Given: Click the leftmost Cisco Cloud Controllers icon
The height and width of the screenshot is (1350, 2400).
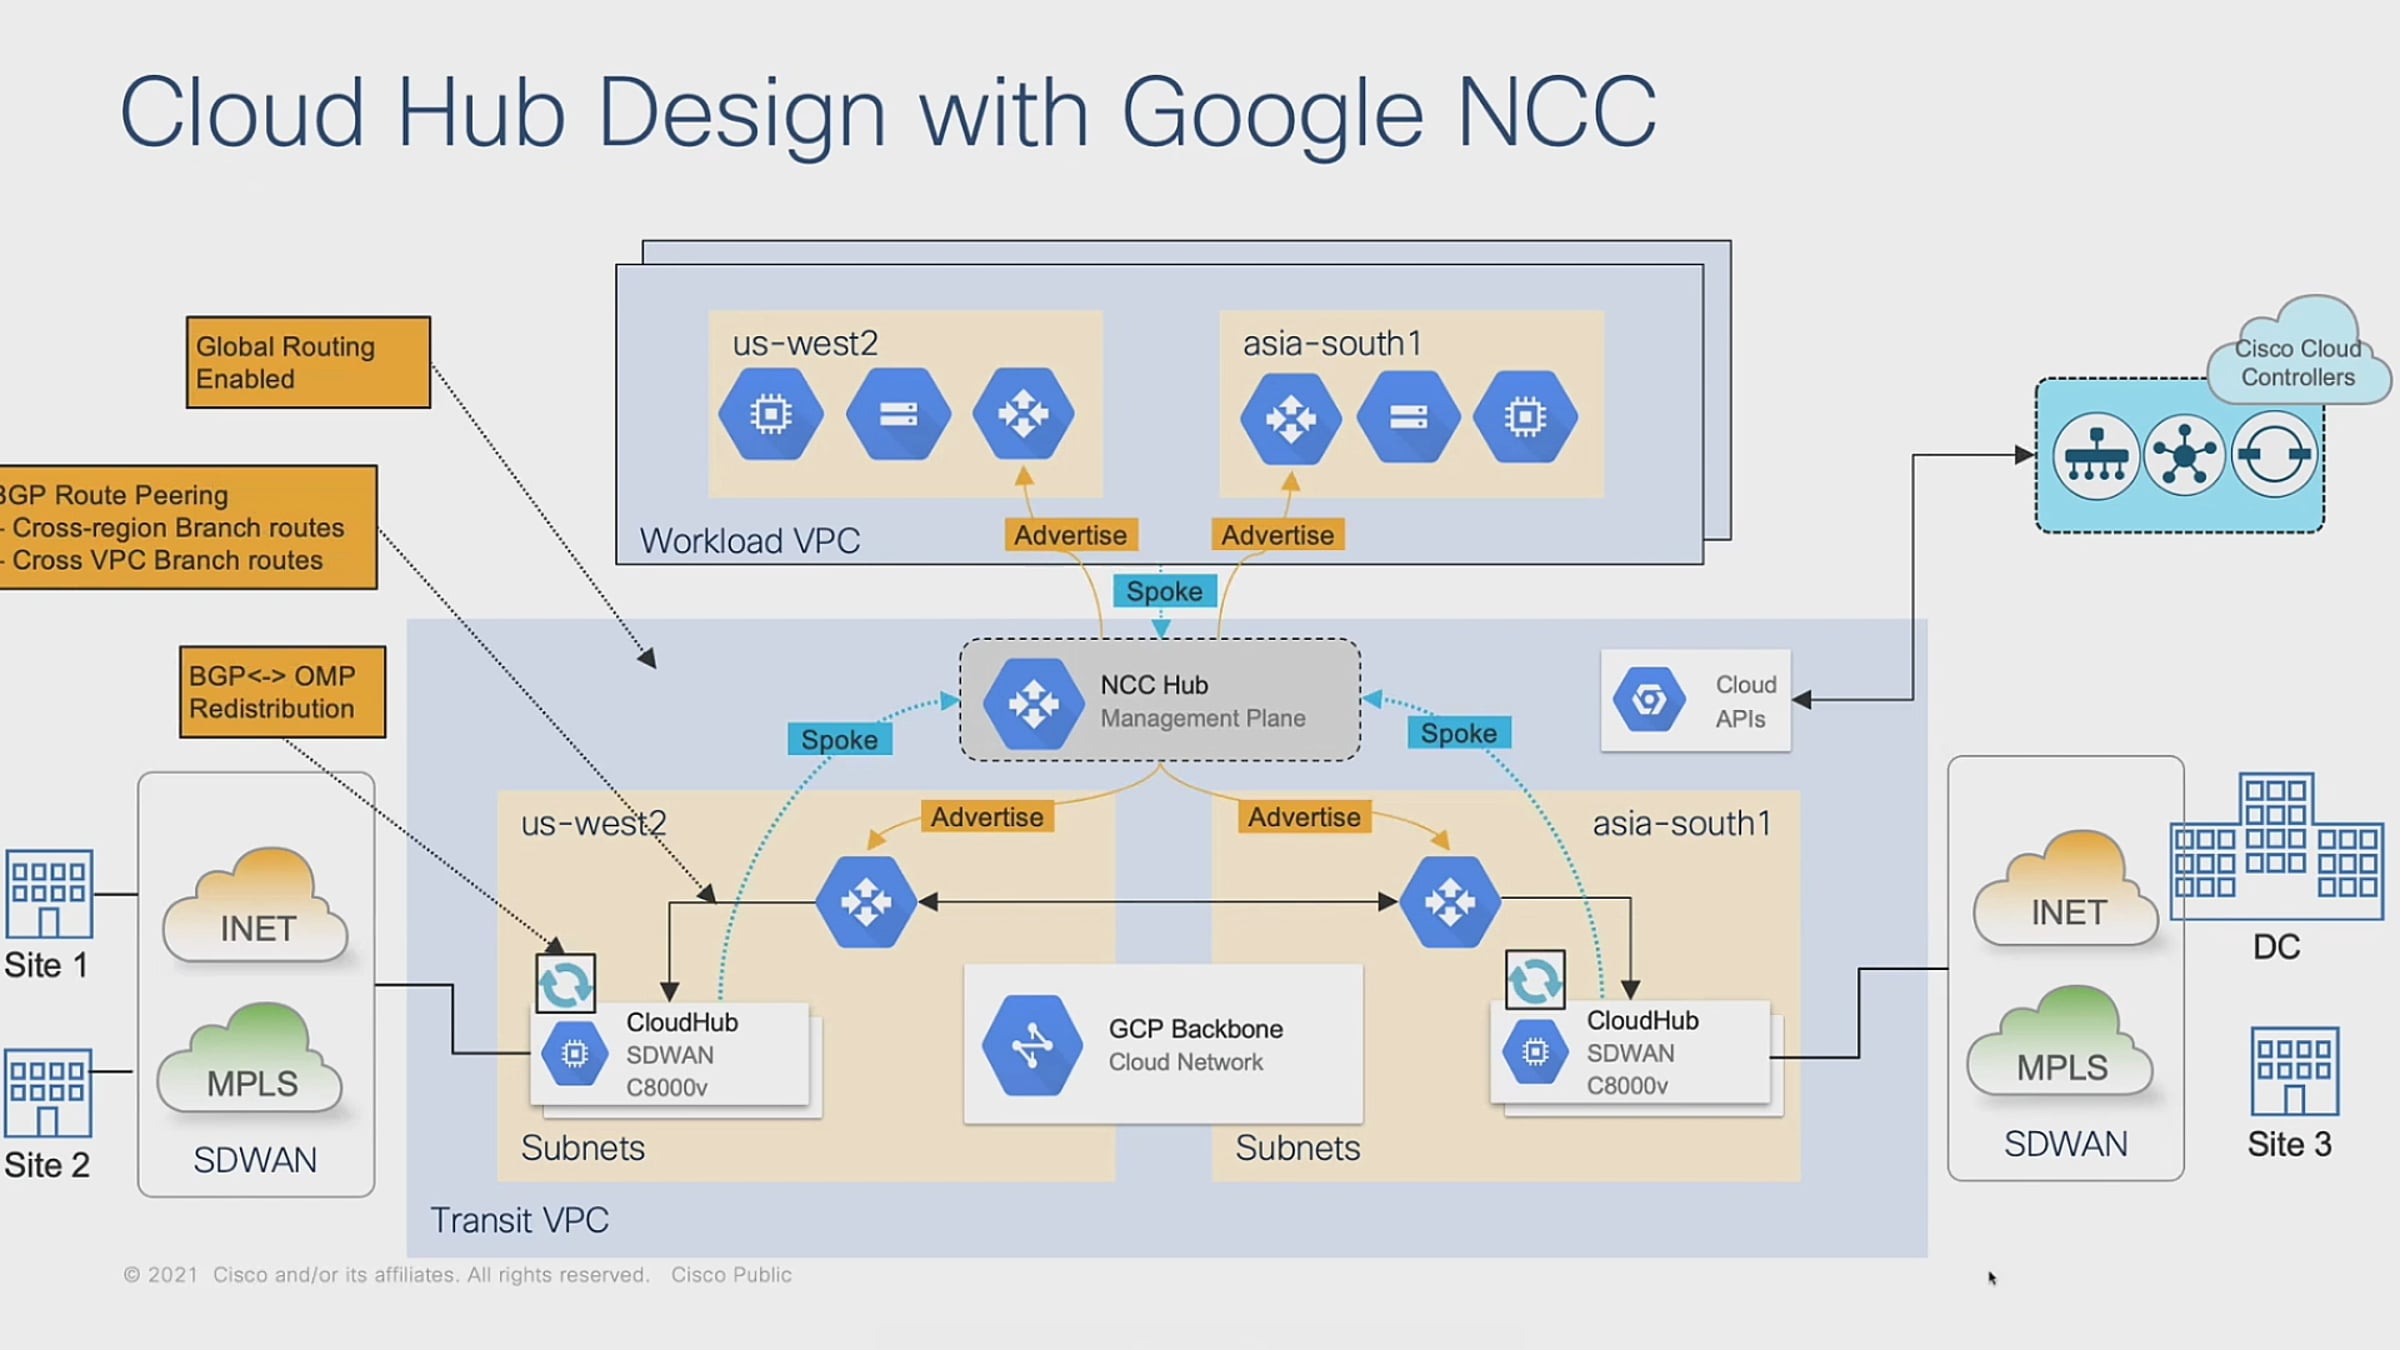Looking at the screenshot, I should (2096, 456).
